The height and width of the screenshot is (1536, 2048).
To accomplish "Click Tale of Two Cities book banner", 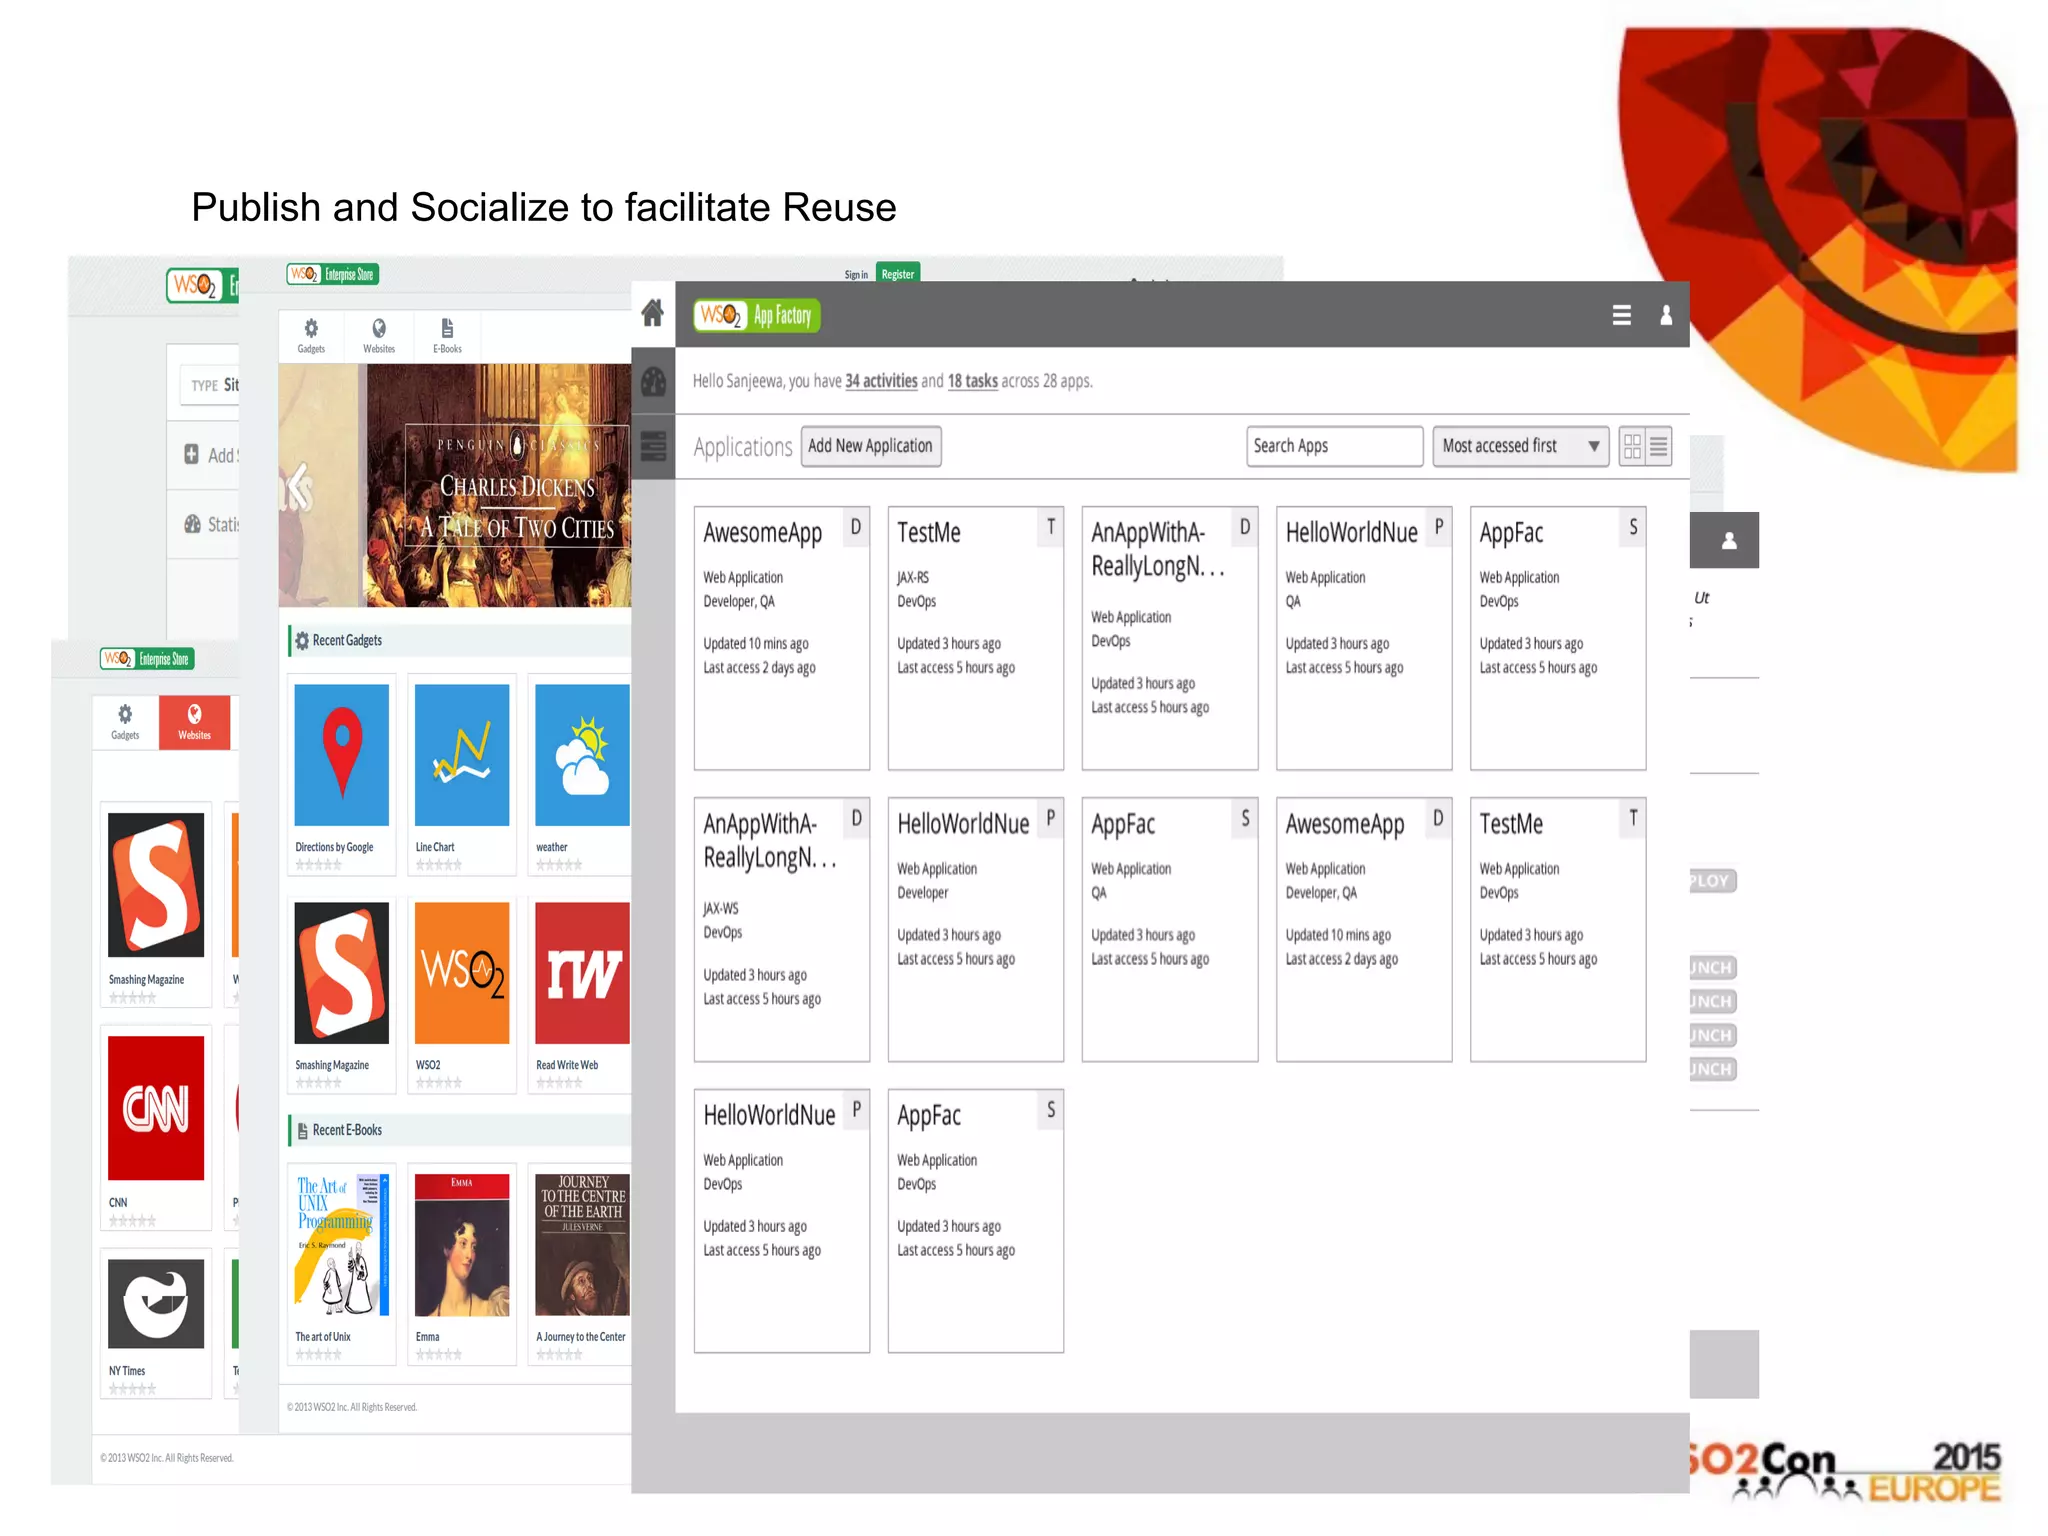I will [455, 486].
